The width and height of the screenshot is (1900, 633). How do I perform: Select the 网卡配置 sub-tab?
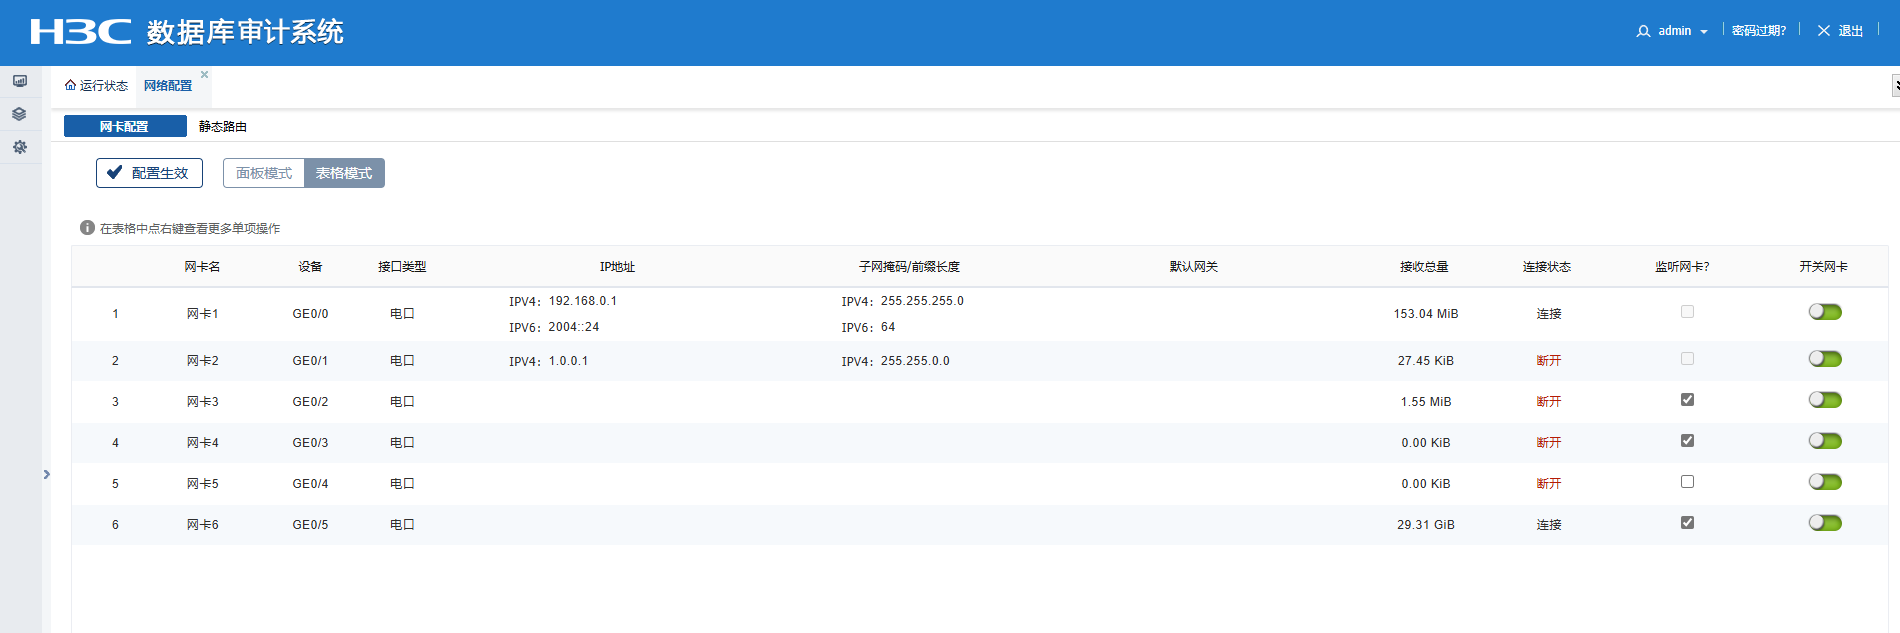[x=125, y=126]
